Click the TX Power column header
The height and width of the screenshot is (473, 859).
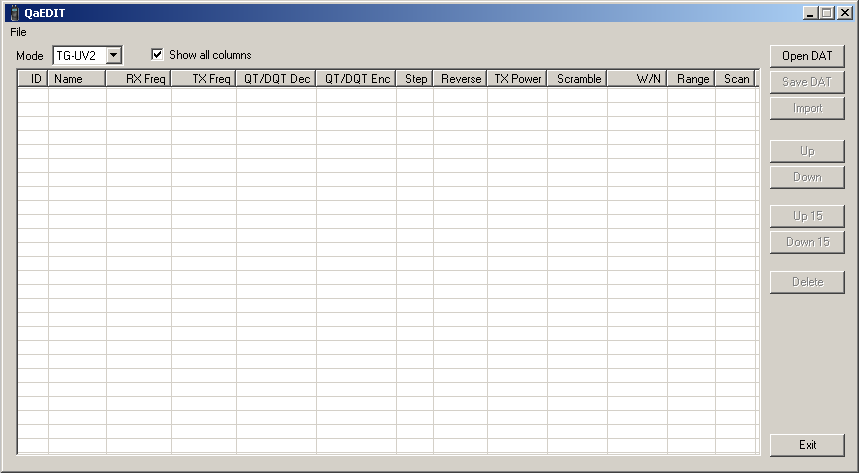point(517,78)
